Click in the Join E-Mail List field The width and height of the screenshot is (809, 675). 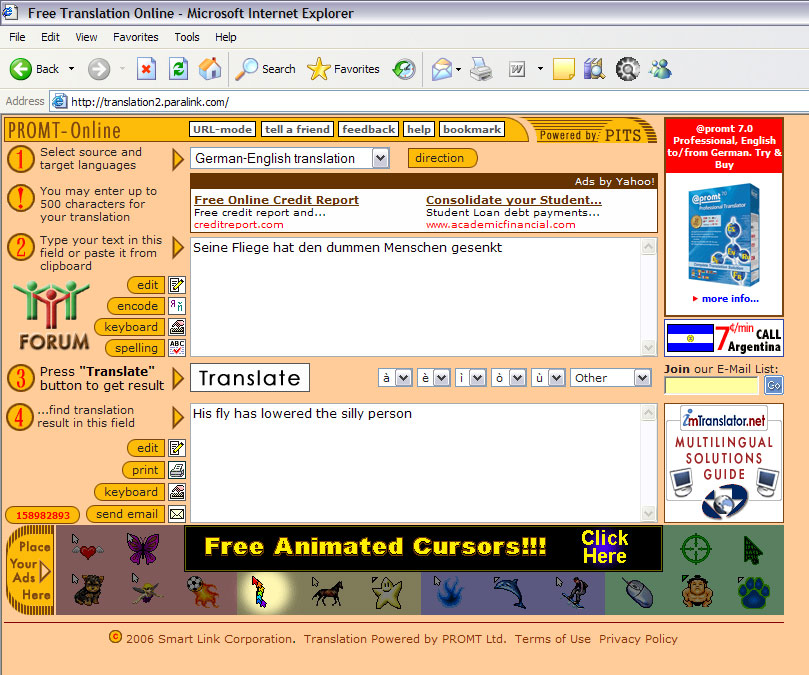coord(711,385)
